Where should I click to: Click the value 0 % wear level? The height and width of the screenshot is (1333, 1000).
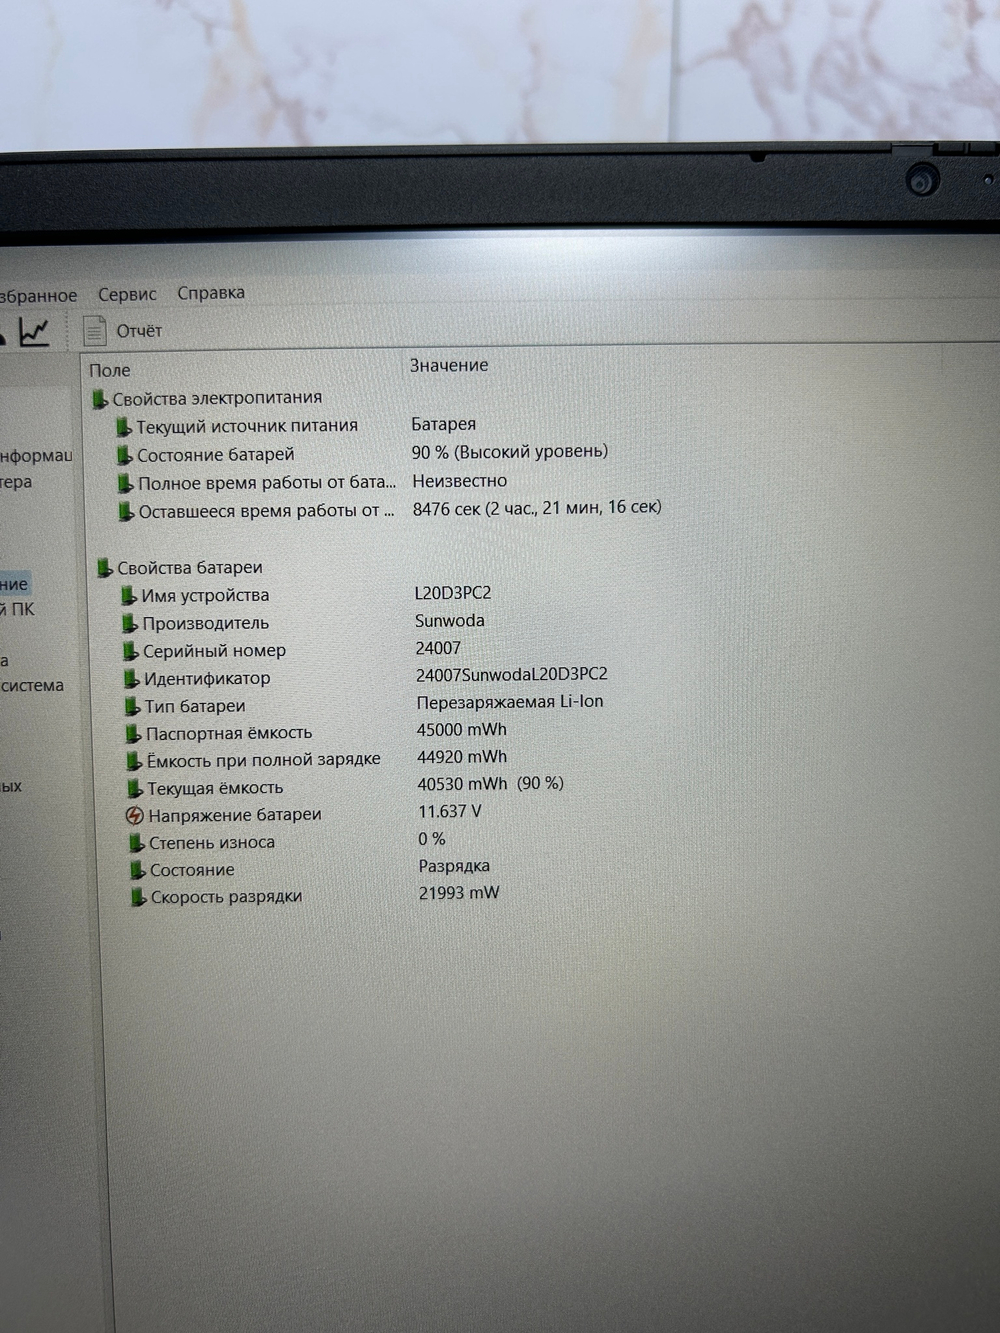(432, 839)
